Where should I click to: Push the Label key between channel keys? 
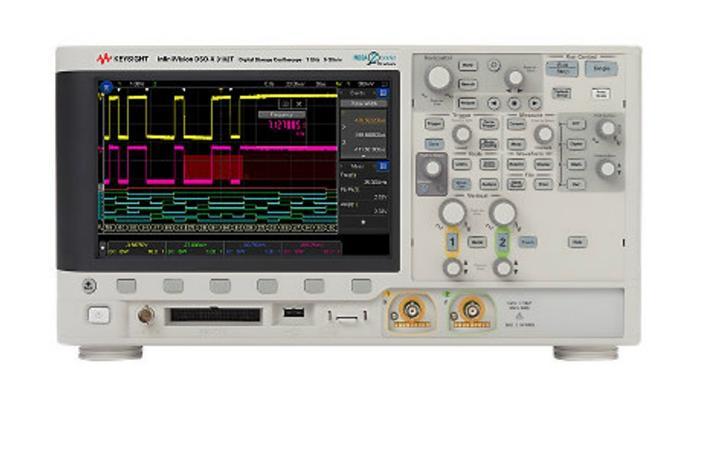coord(477,242)
